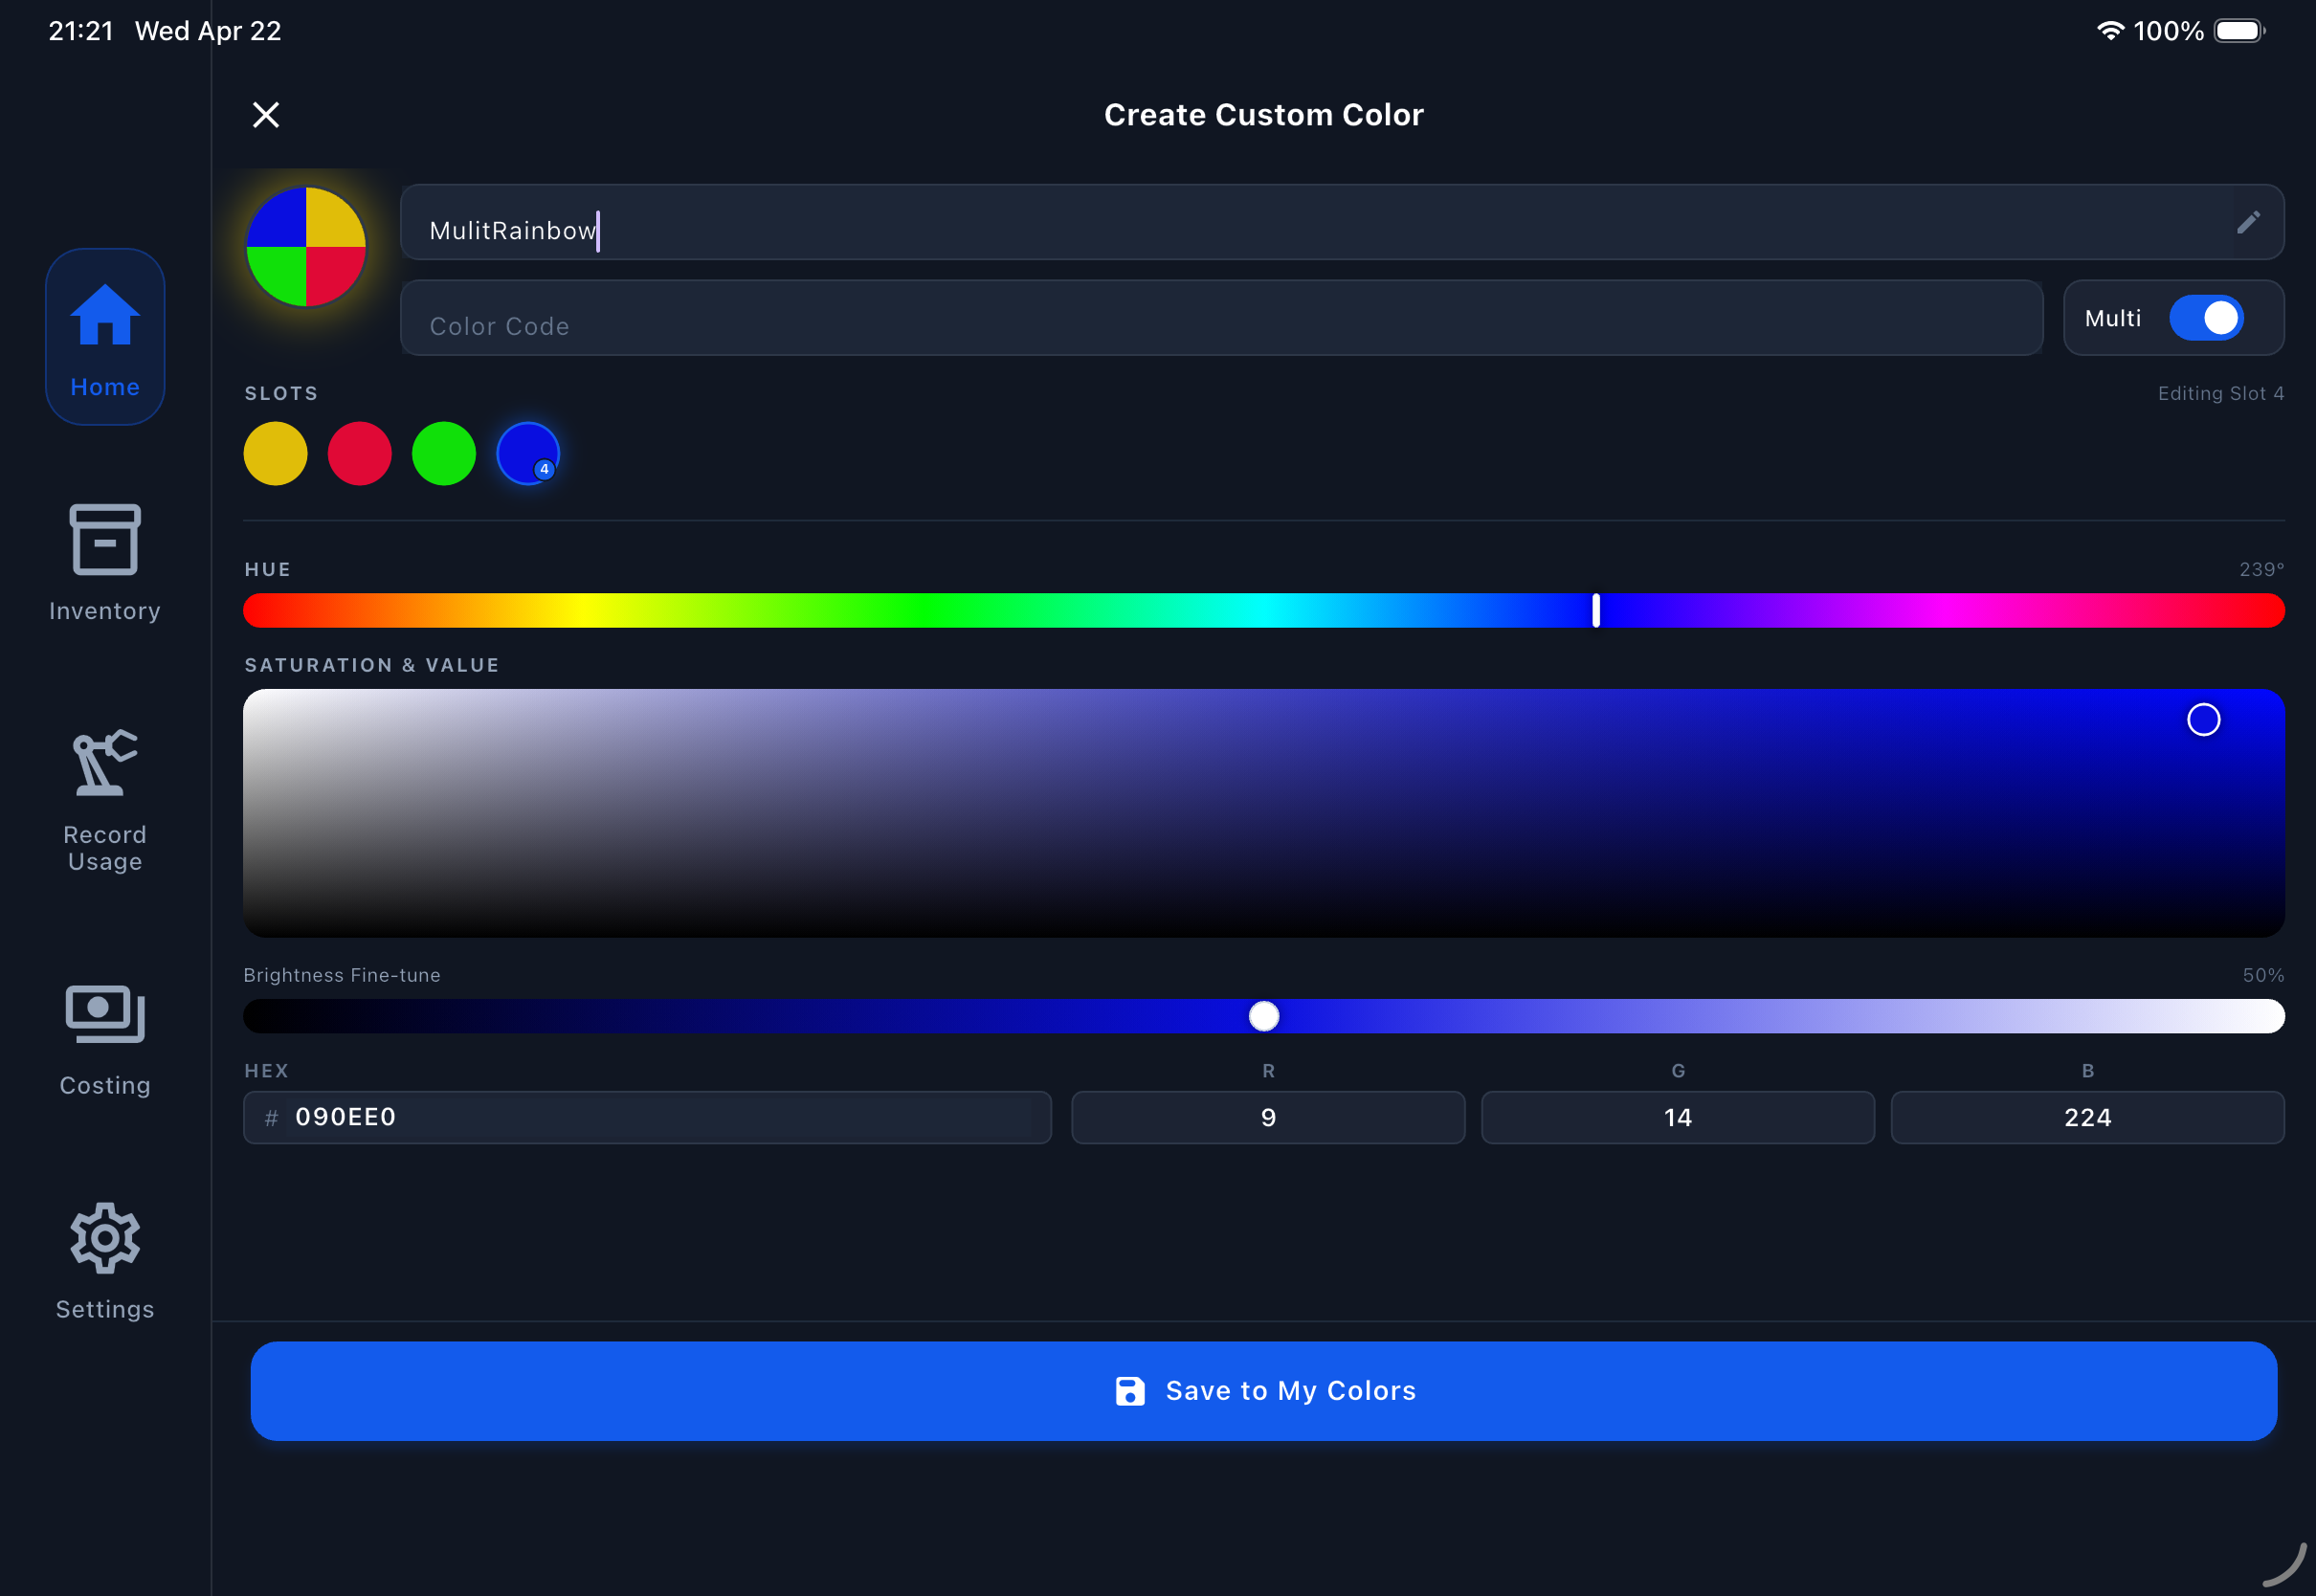Go to Record Usage robot-arm icon
This screenshot has width=2316, height=1596.
tap(105, 764)
